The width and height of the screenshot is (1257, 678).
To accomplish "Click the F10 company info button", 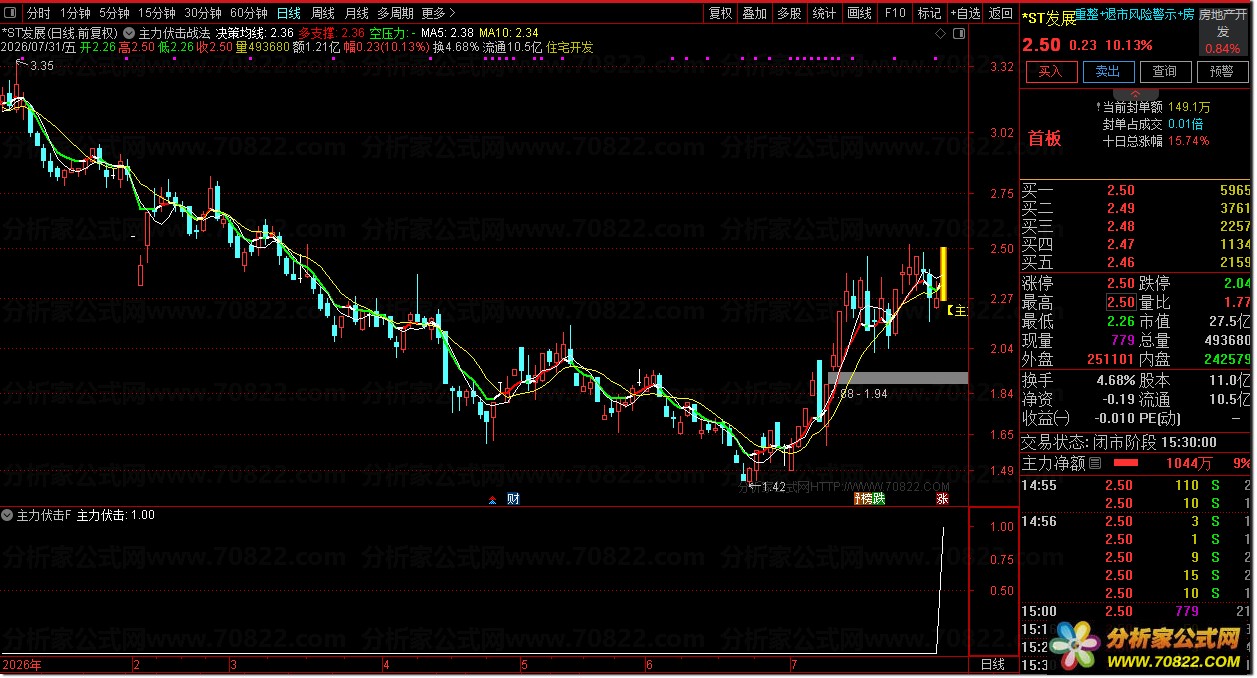I will (x=895, y=13).
